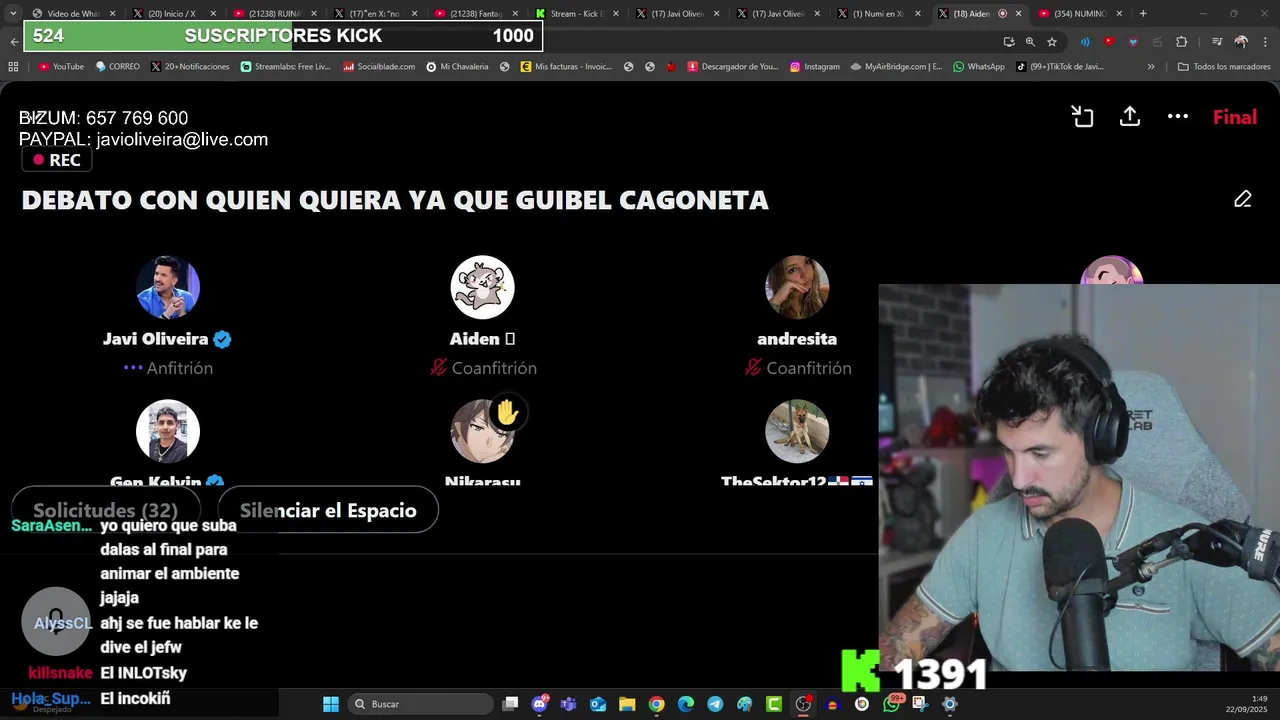The image size is (1280, 720).
Task: Open Camtasia green icon on taskbar
Action: [774, 704]
